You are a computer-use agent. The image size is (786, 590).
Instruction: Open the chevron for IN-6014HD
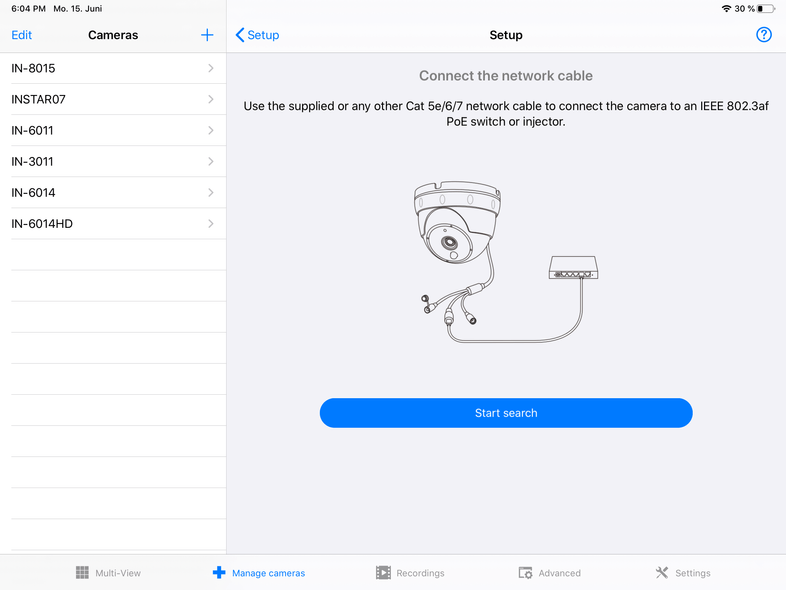tap(211, 224)
